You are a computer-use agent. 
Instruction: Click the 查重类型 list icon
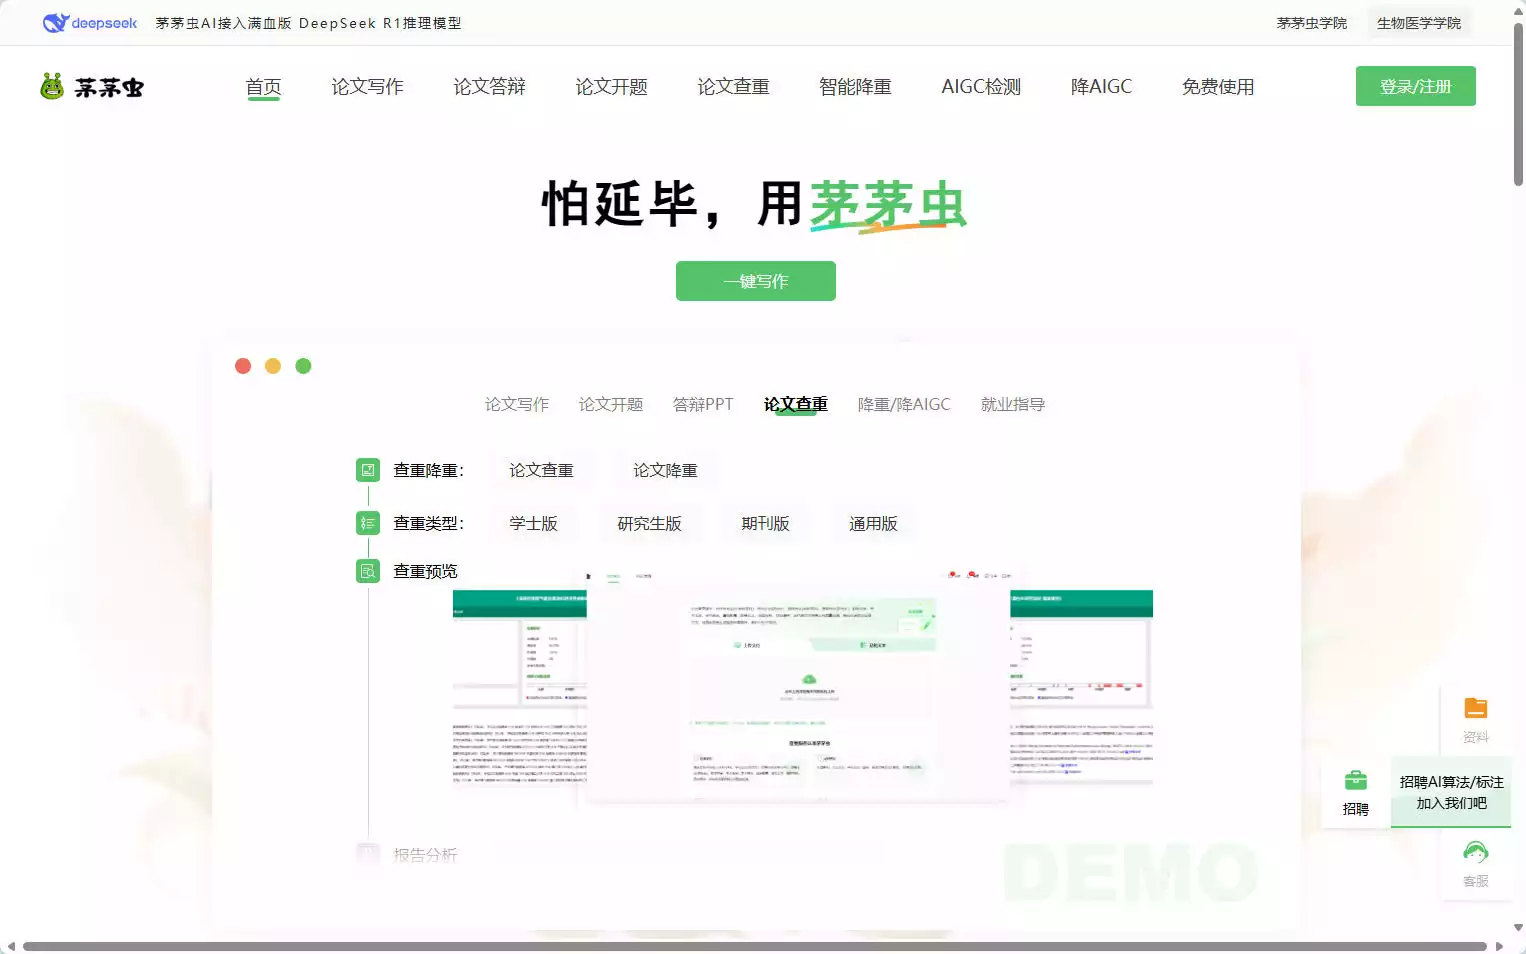tap(368, 523)
